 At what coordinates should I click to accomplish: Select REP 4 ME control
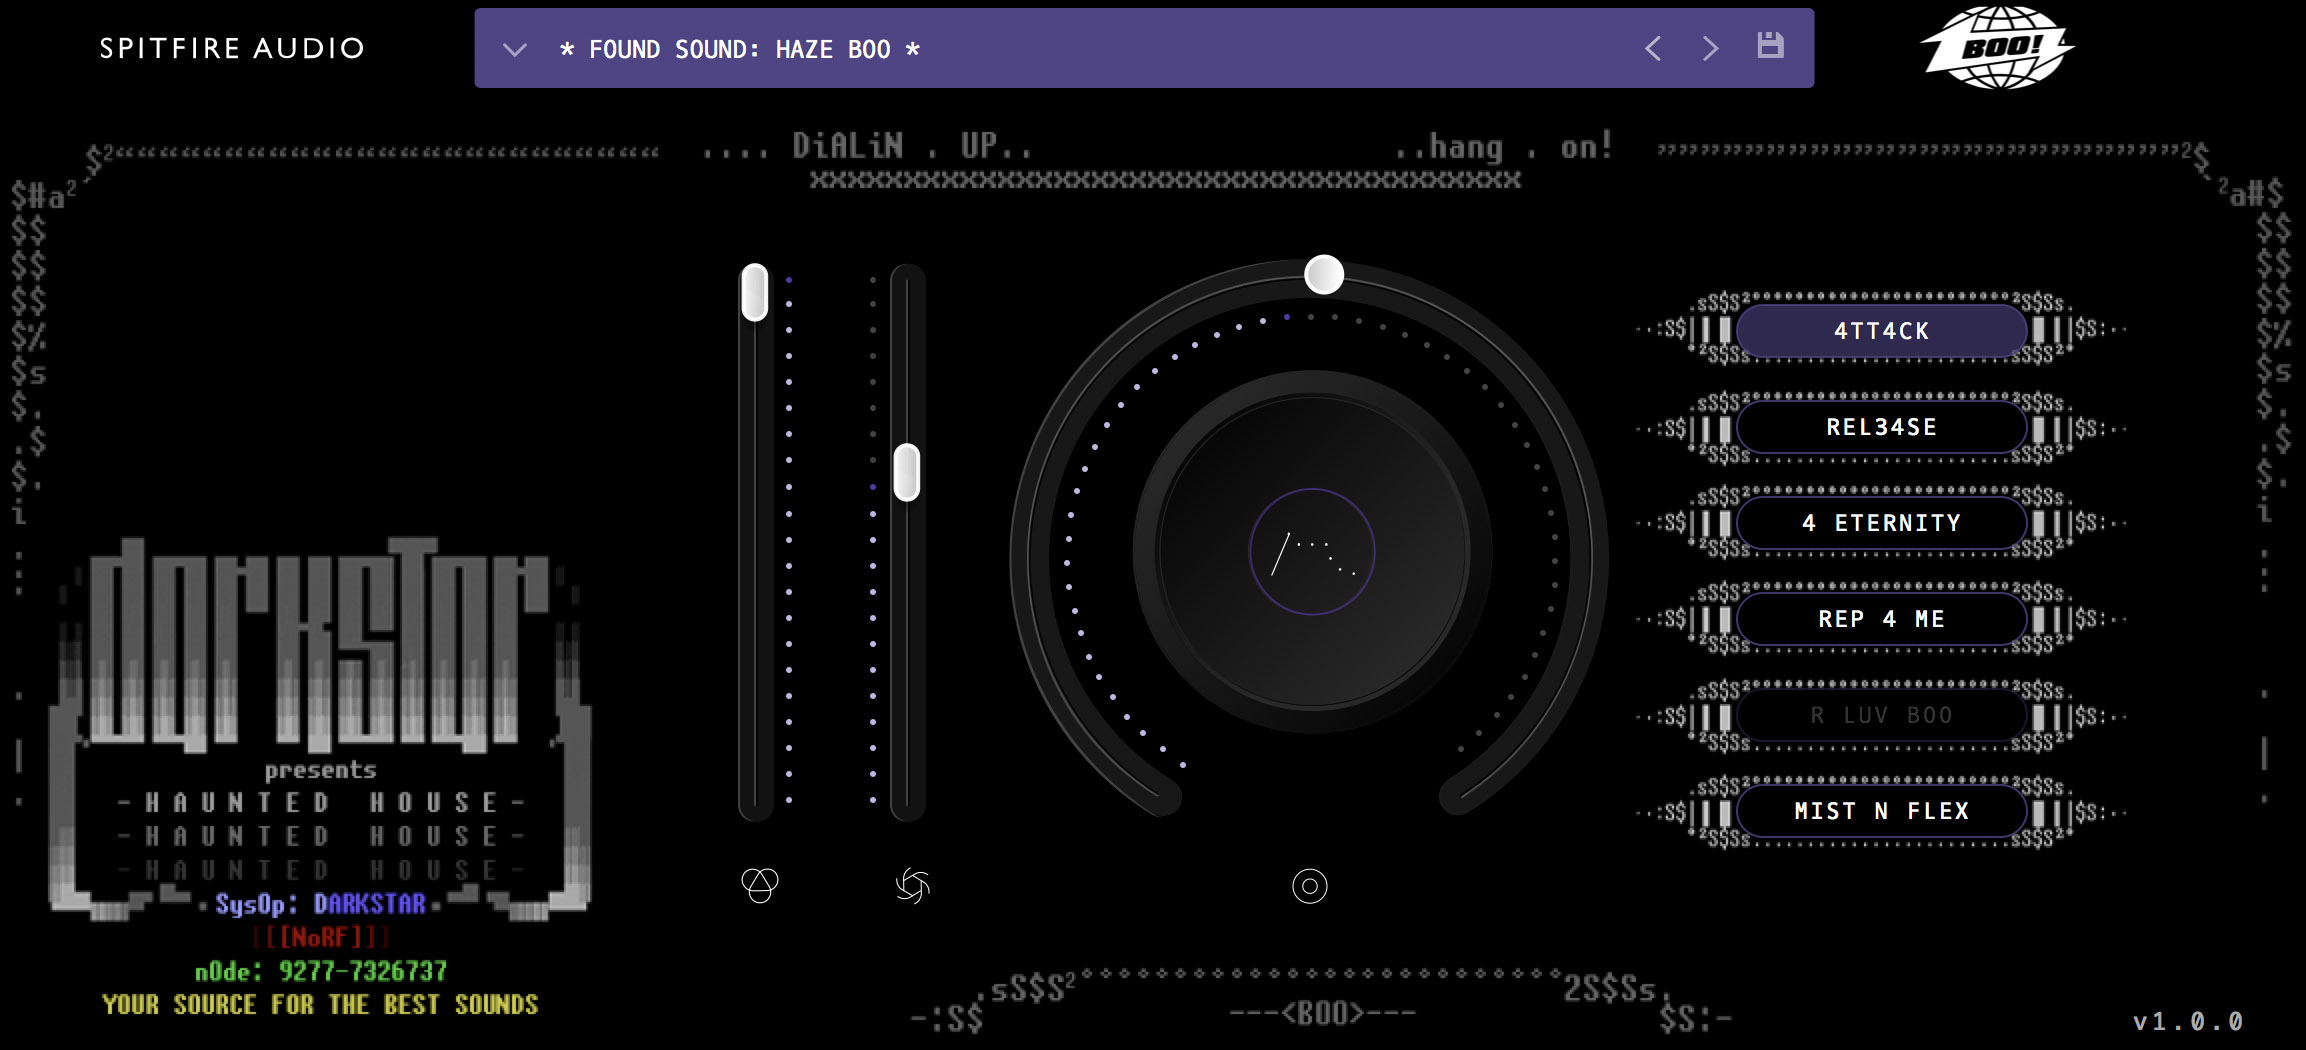point(1881,619)
